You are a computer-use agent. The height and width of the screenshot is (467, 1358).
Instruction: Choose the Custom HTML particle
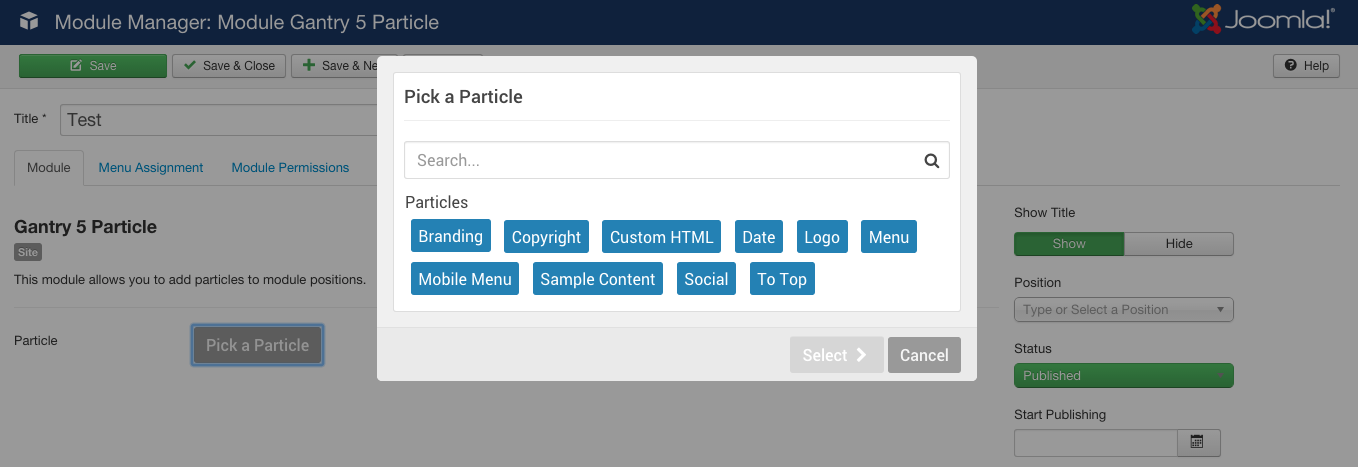[662, 237]
